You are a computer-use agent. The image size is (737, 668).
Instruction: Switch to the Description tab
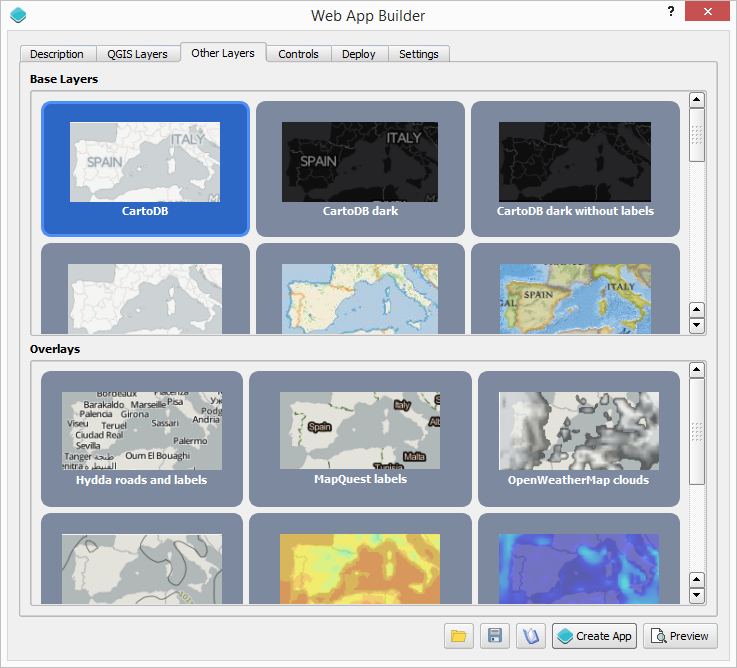(x=57, y=54)
